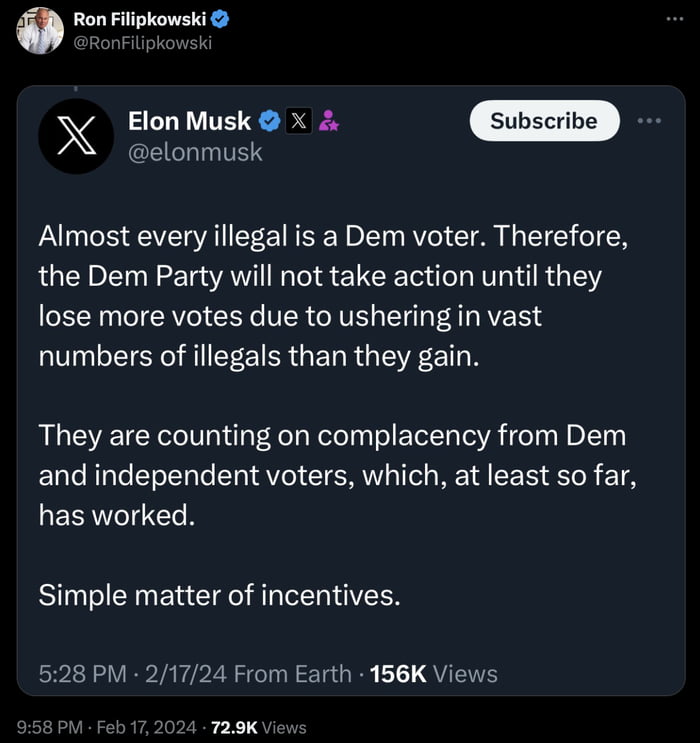This screenshot has height=743, width=700.
Task: Click the "From Earth" location label
Action: point(291,674)
